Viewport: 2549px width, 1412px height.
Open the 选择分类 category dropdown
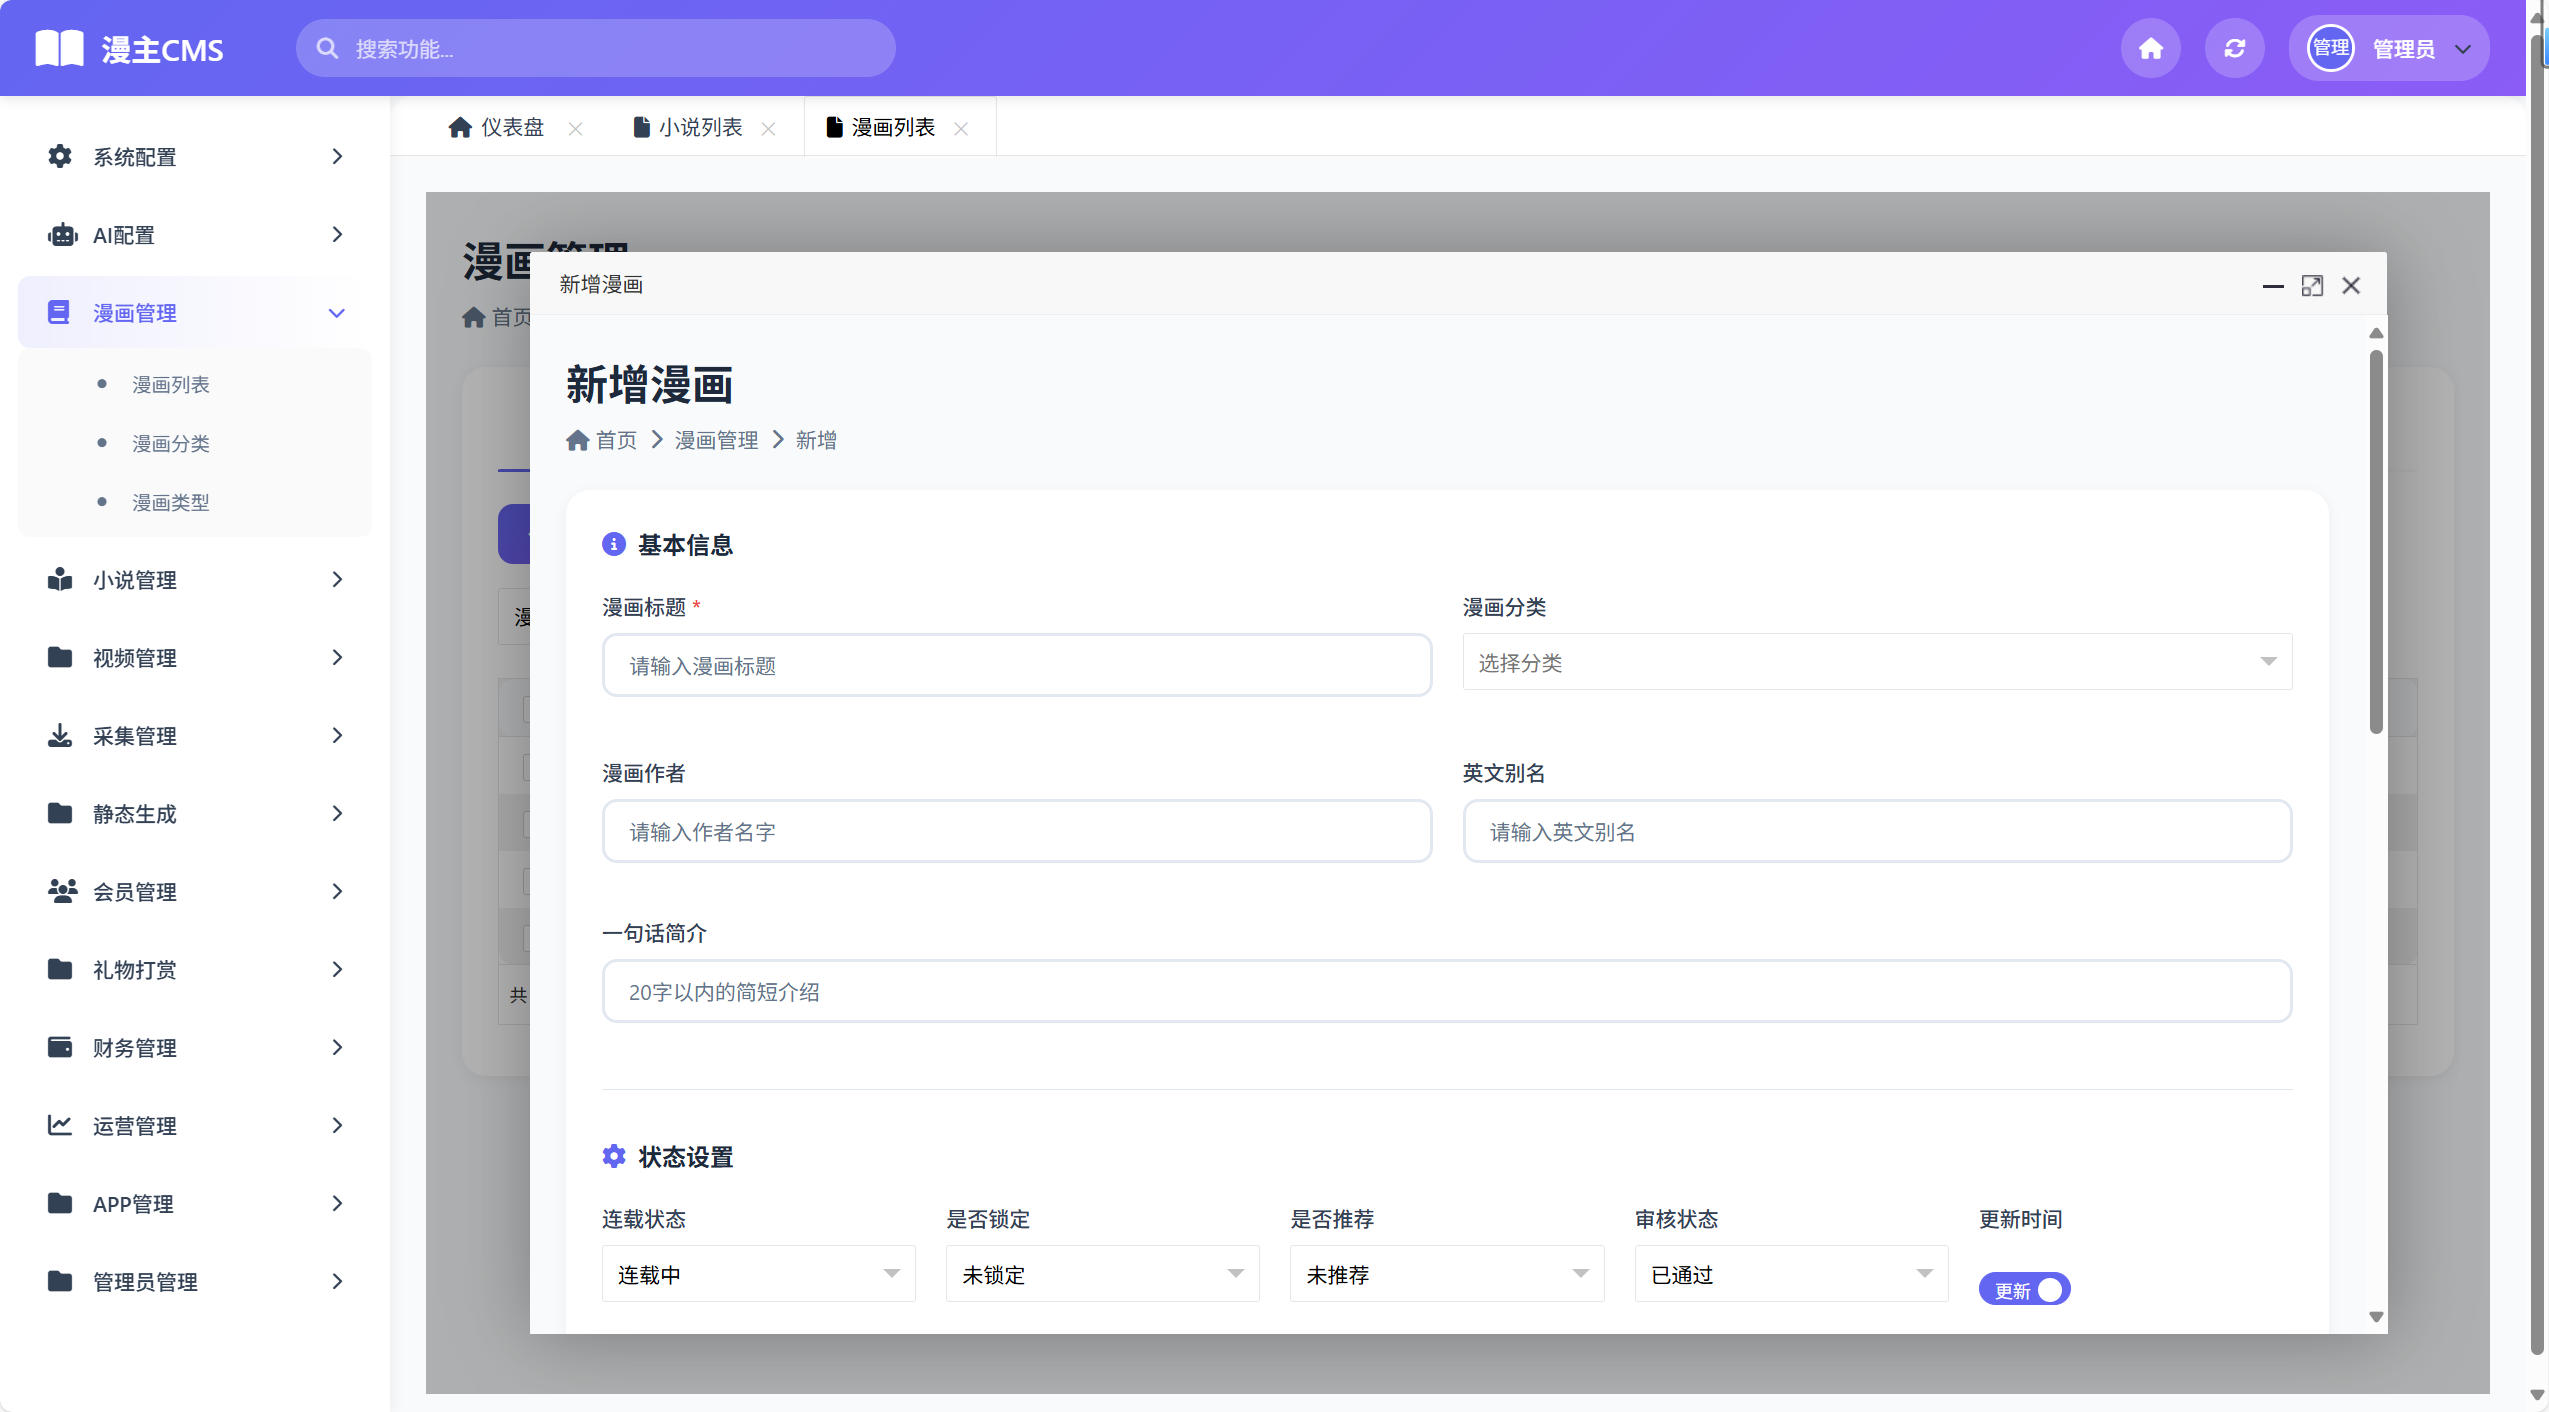click(1874, 662)
